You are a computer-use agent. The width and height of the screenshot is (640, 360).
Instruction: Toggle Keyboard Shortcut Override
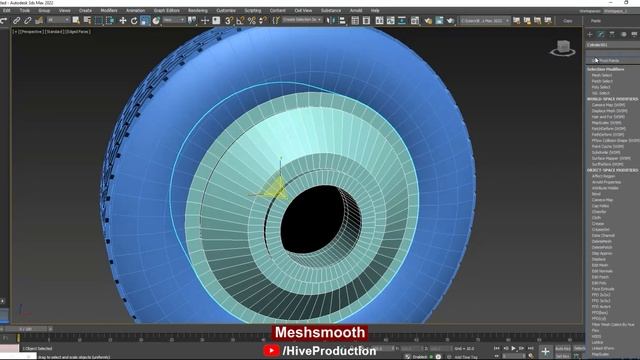click(x=216, y=20)
